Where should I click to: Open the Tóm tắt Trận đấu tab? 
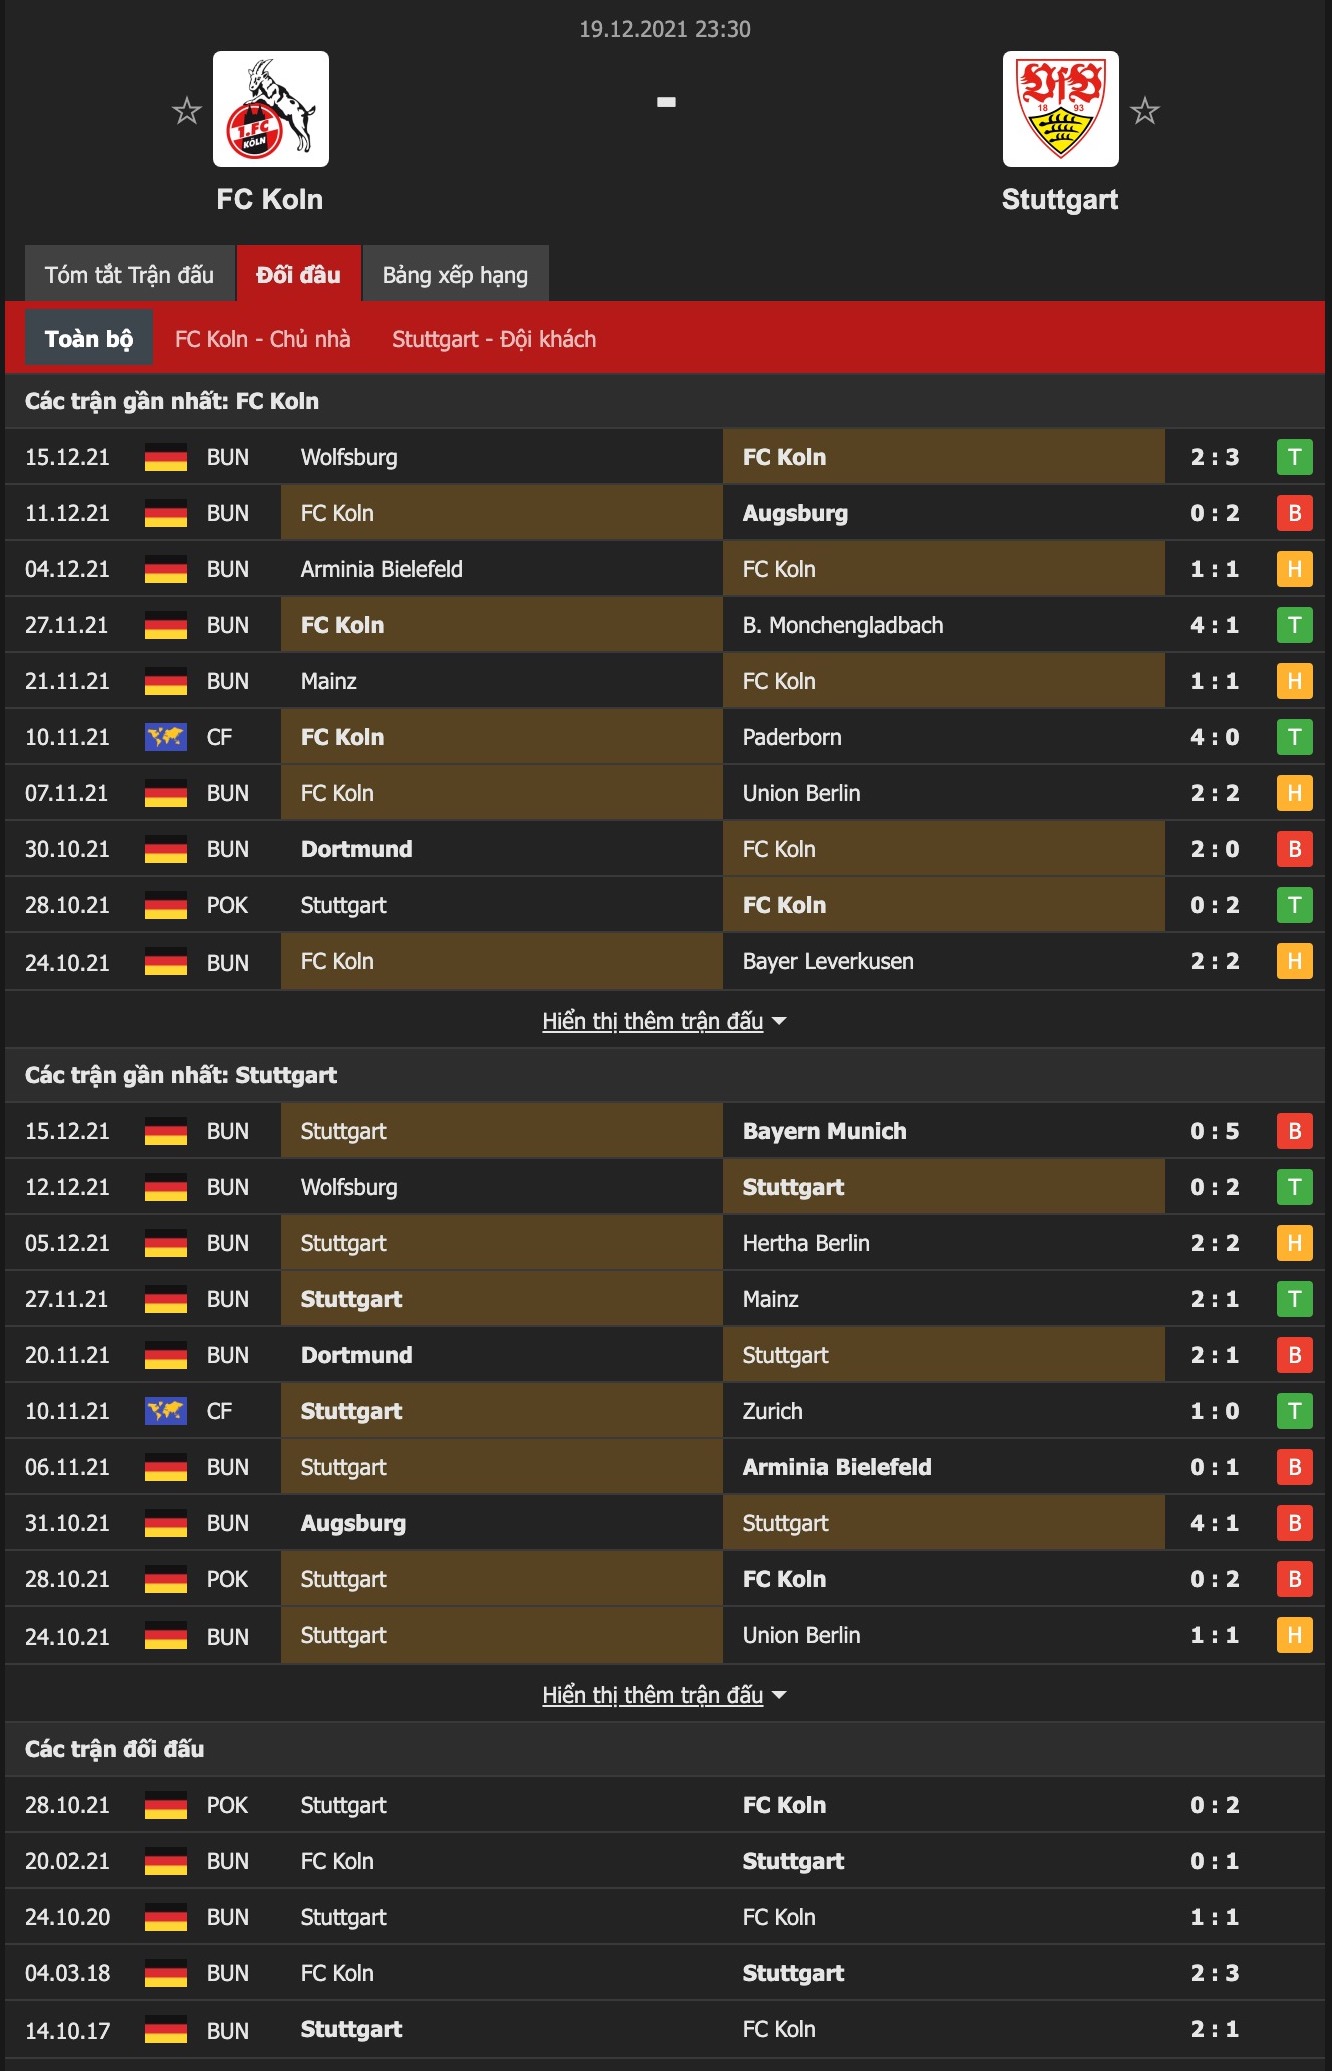click(x=130, y=274)
